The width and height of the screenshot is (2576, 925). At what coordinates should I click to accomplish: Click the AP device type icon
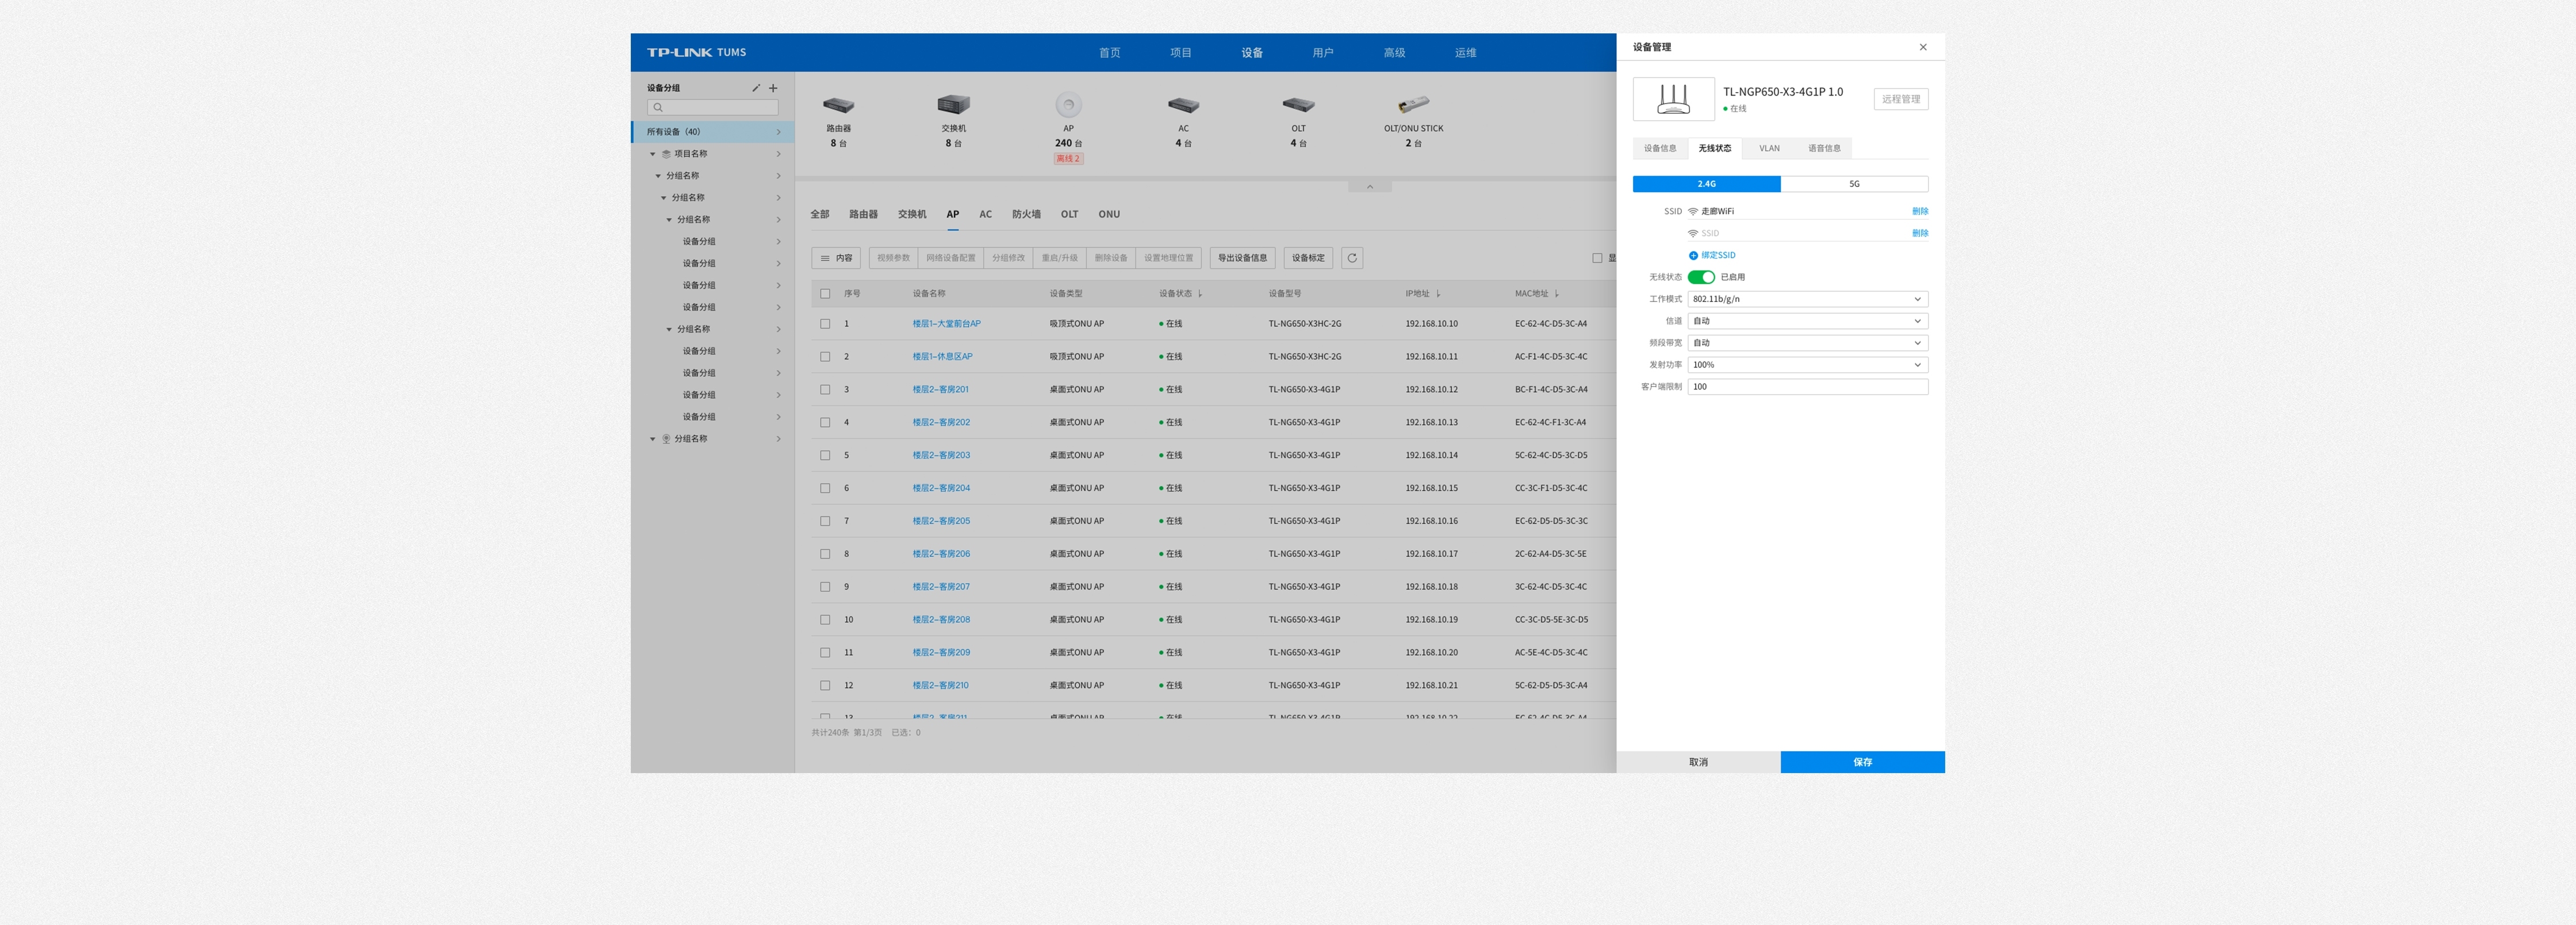1068,105
